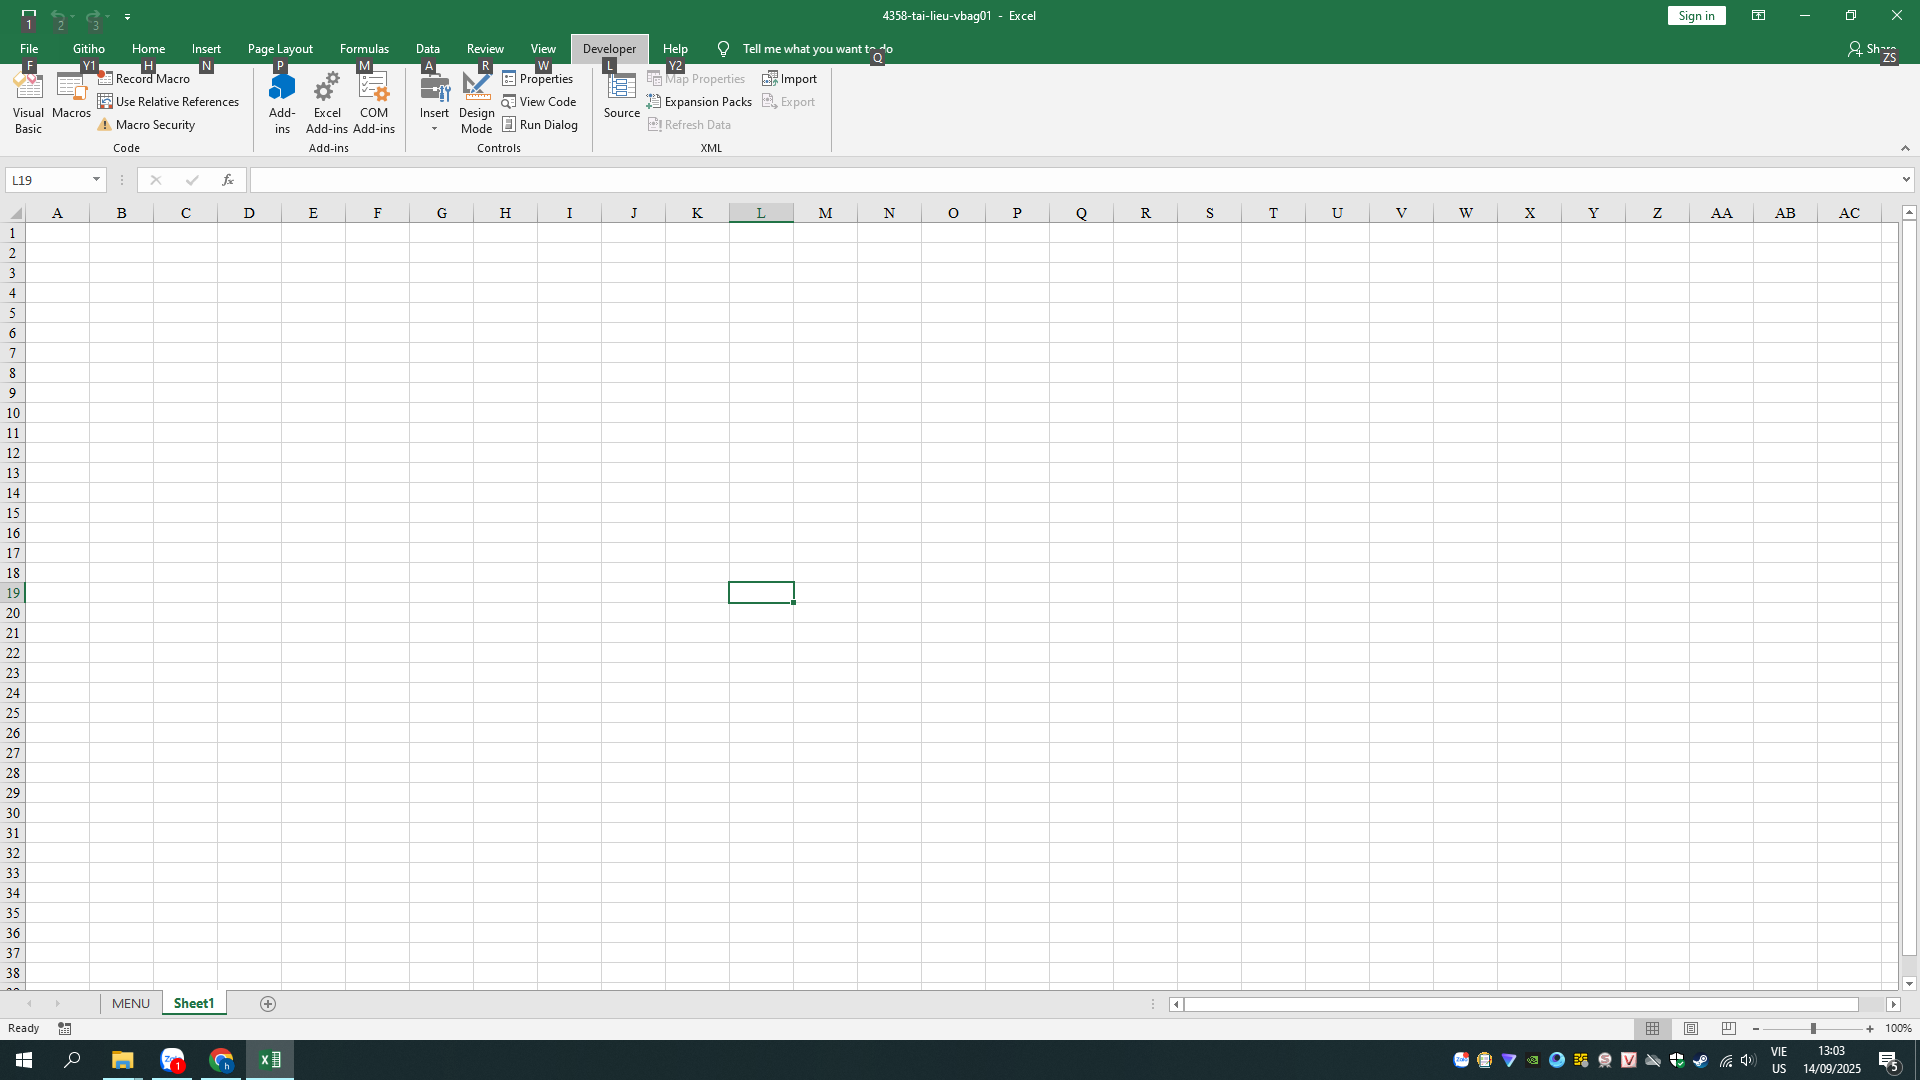Open the Macros dialog
Screen dimensions: 1920x1080
pyautogui.click(x=71, y=100)
